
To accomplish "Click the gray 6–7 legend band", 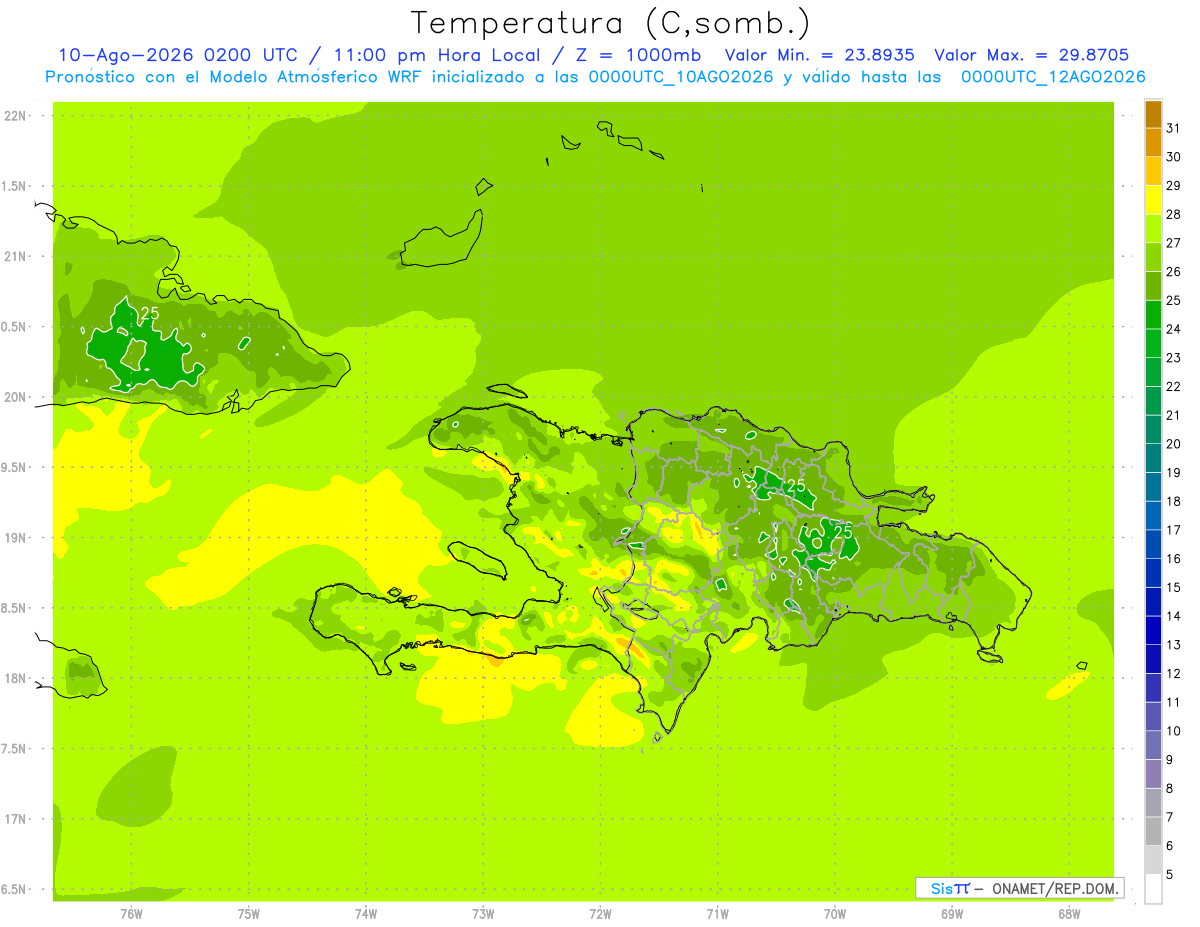I will click(x=1153, y=831).
